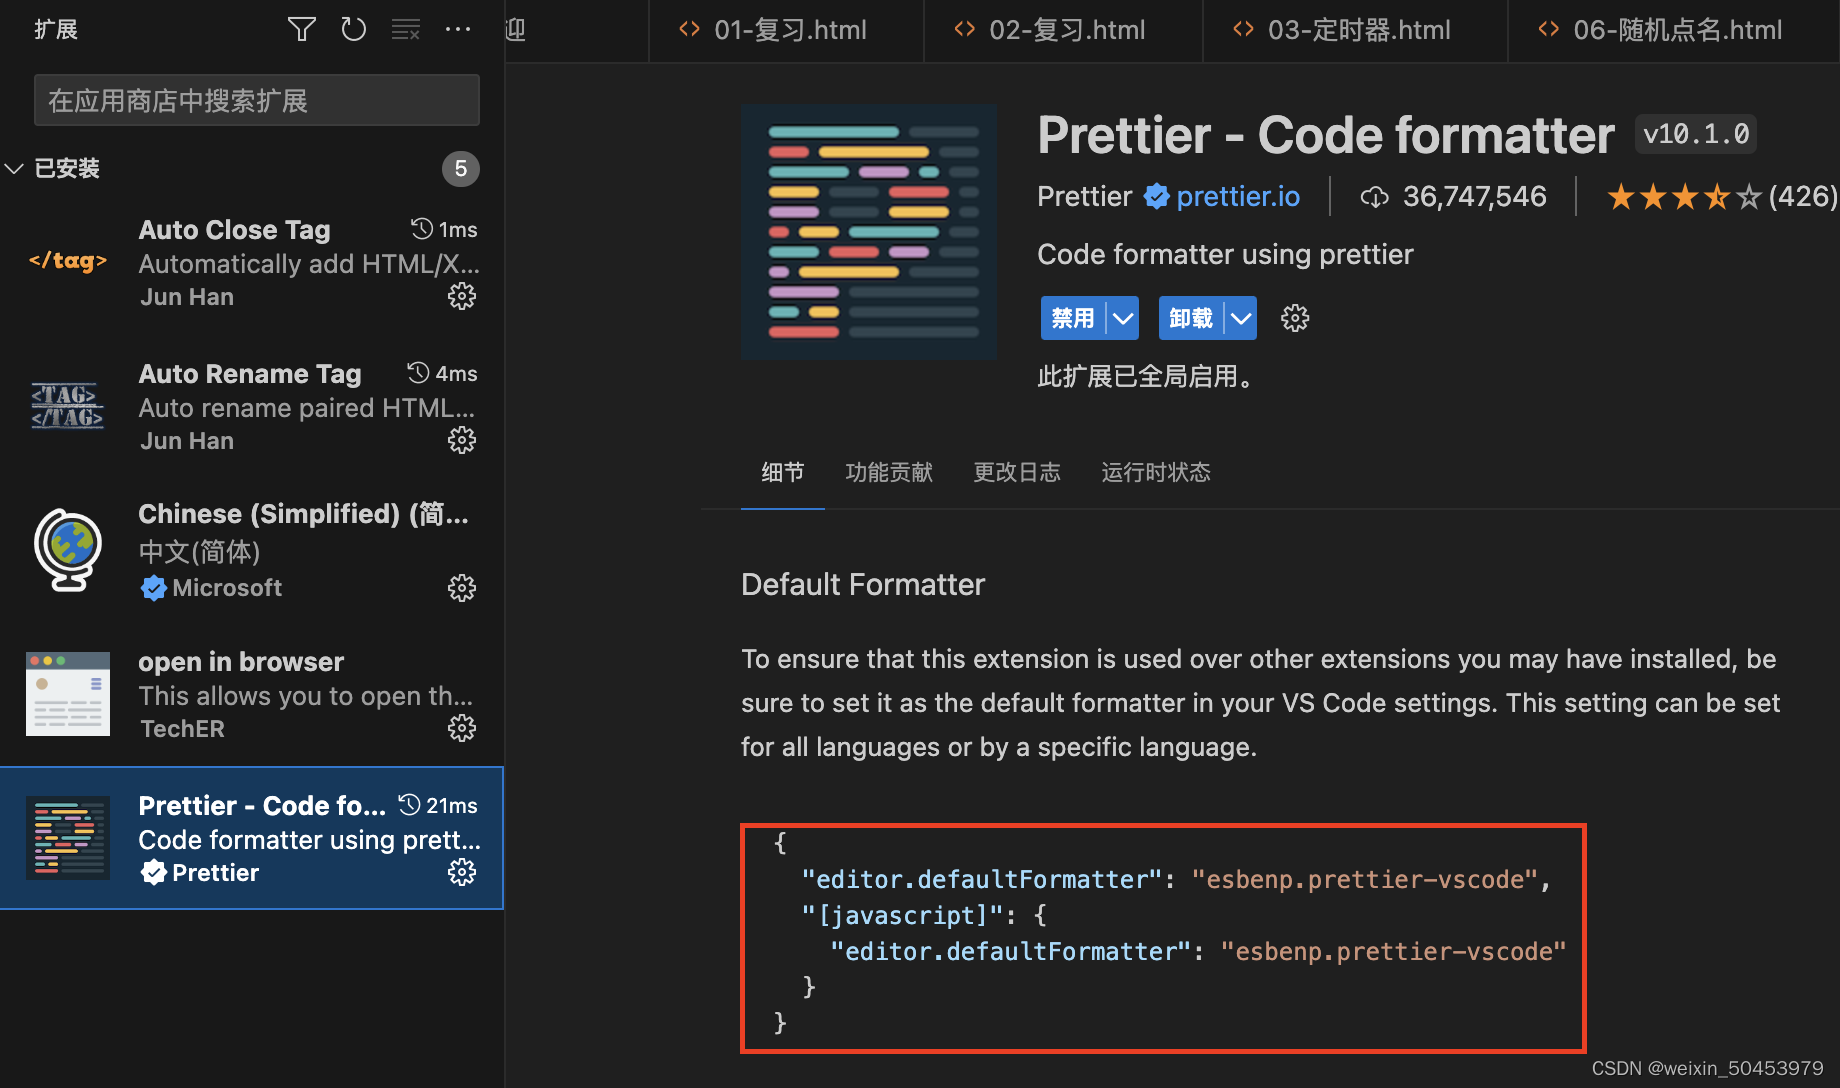Refresh the installed extensions list
Screen dimensions: 1840x1088
(353, 29)
